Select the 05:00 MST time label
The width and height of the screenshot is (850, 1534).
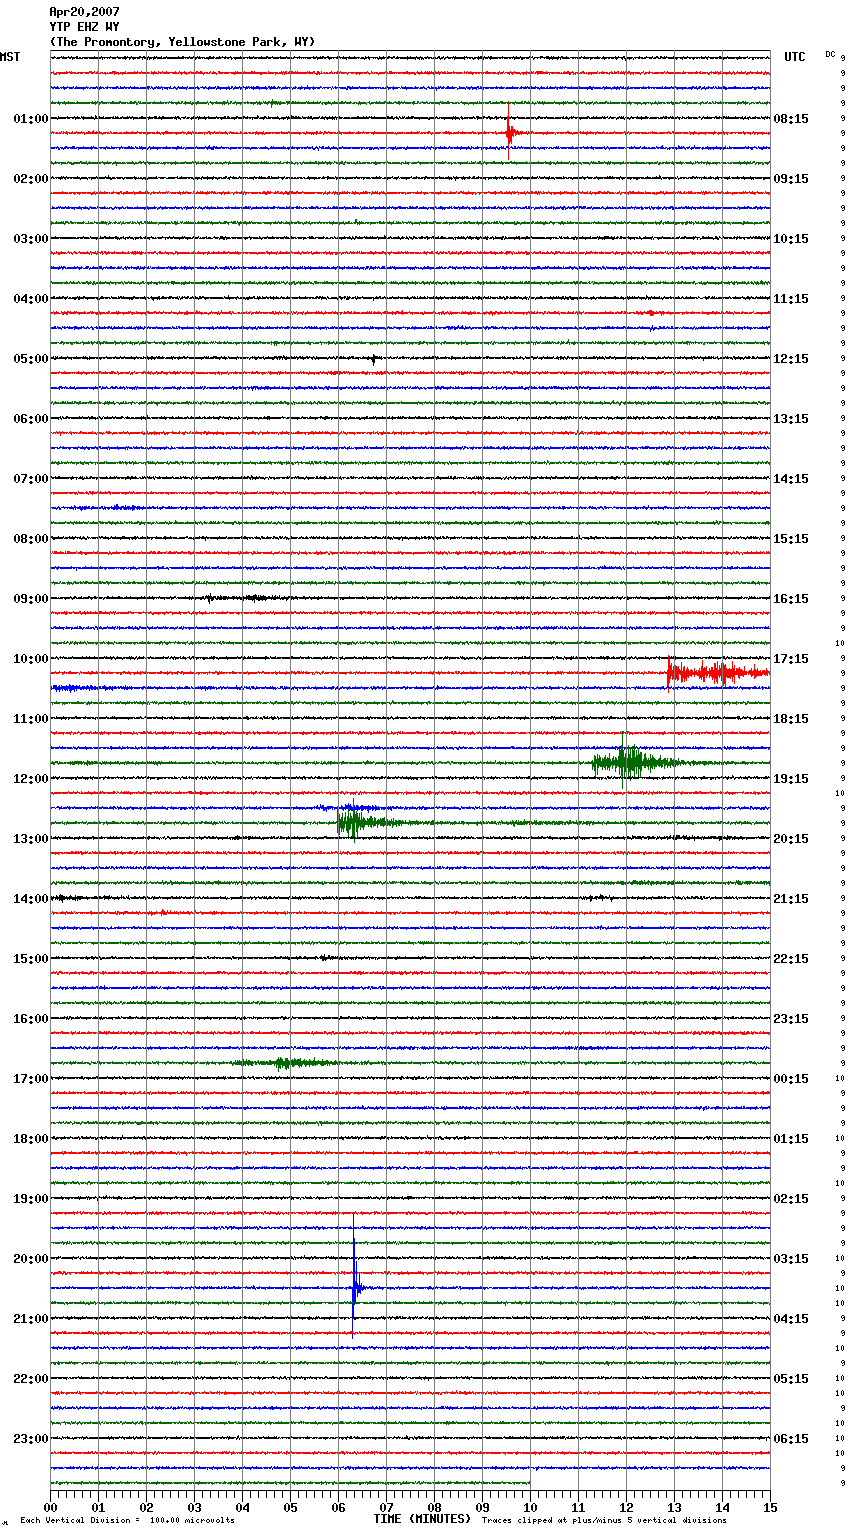[31, 359]
